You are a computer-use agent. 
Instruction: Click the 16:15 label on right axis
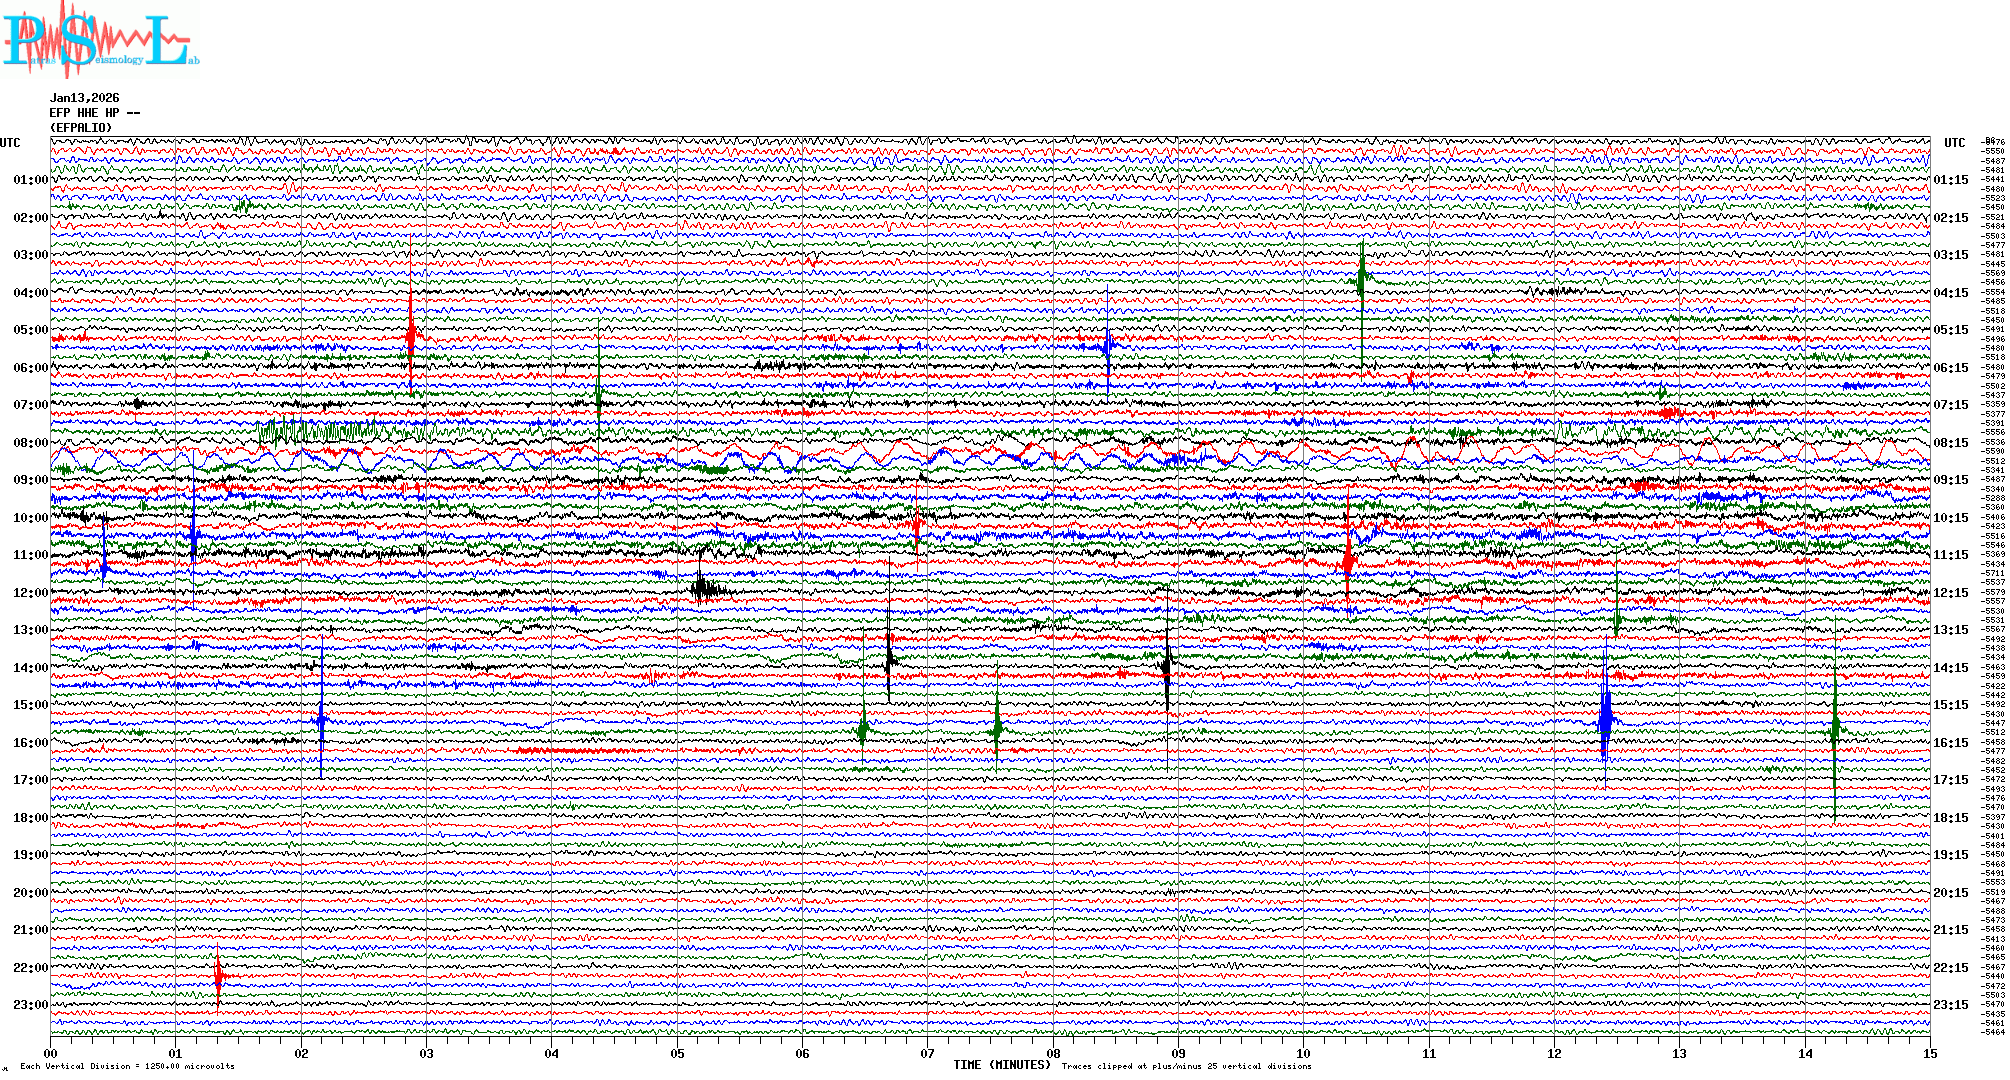coord(1950,743)
